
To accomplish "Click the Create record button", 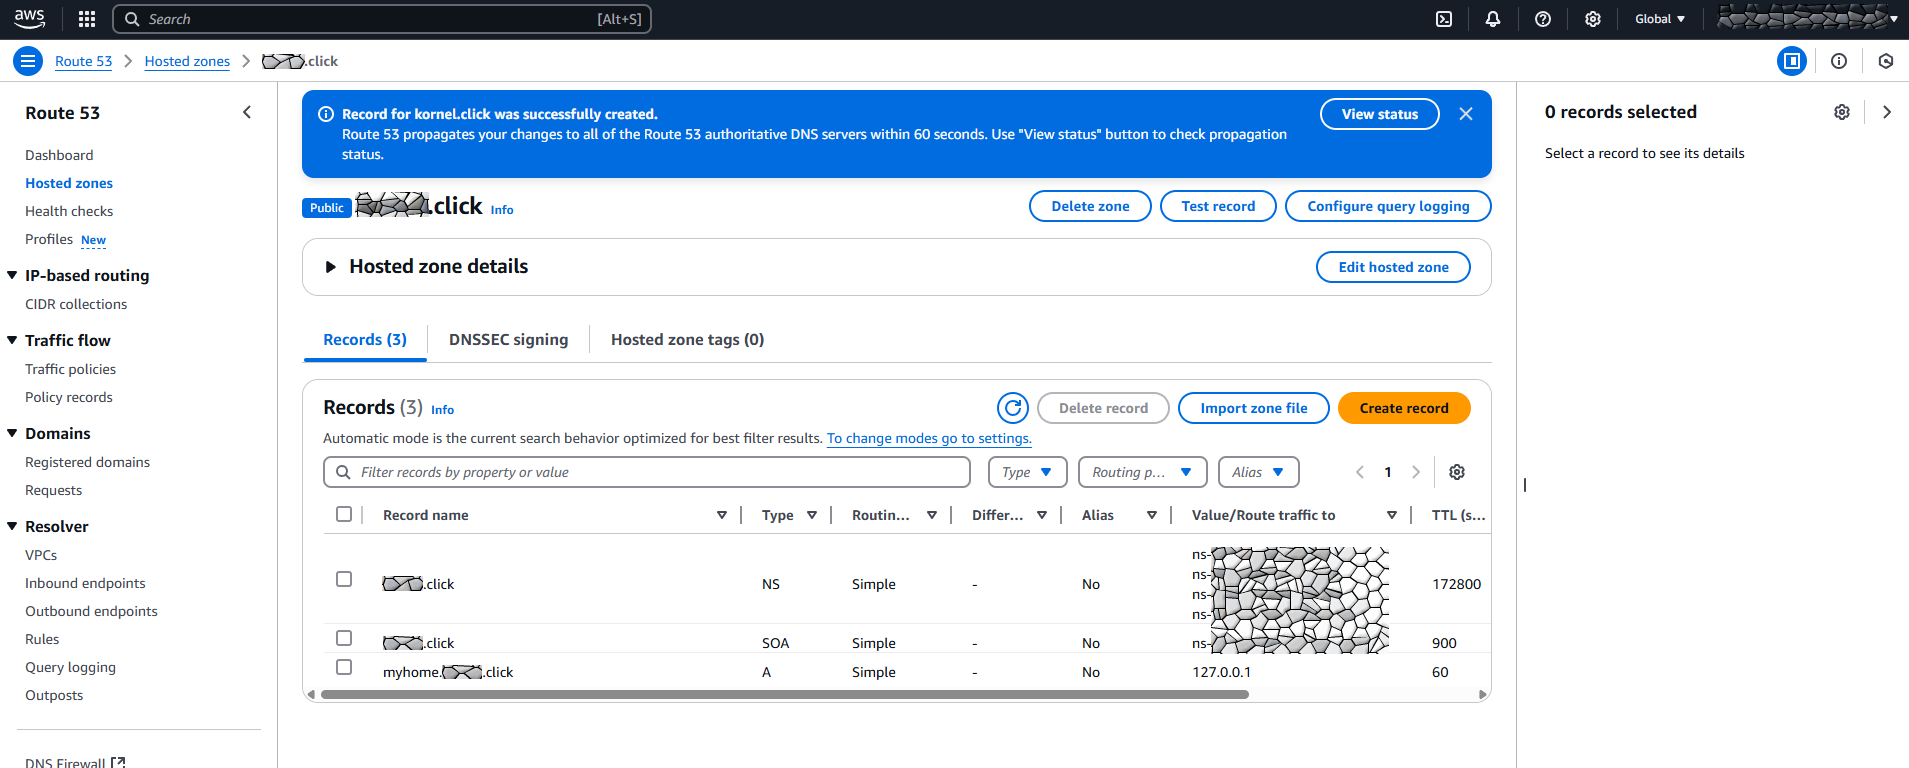I will point(1404,408).
